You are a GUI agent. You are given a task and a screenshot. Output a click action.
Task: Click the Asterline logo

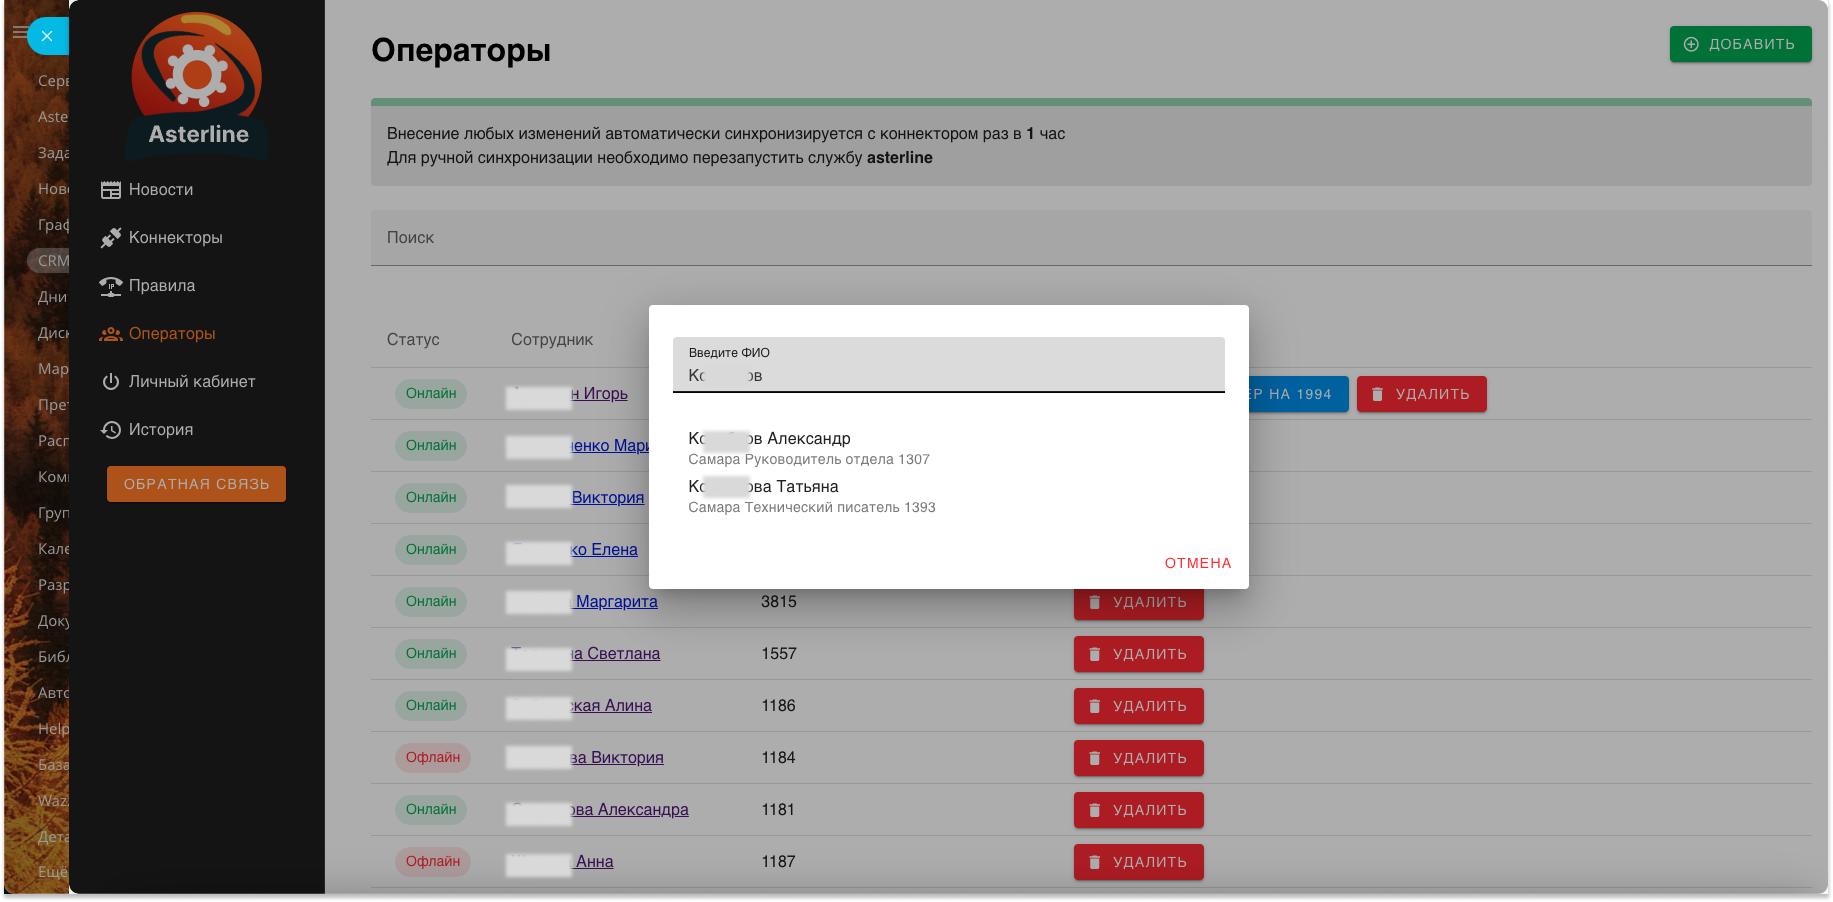pos(198,84)
